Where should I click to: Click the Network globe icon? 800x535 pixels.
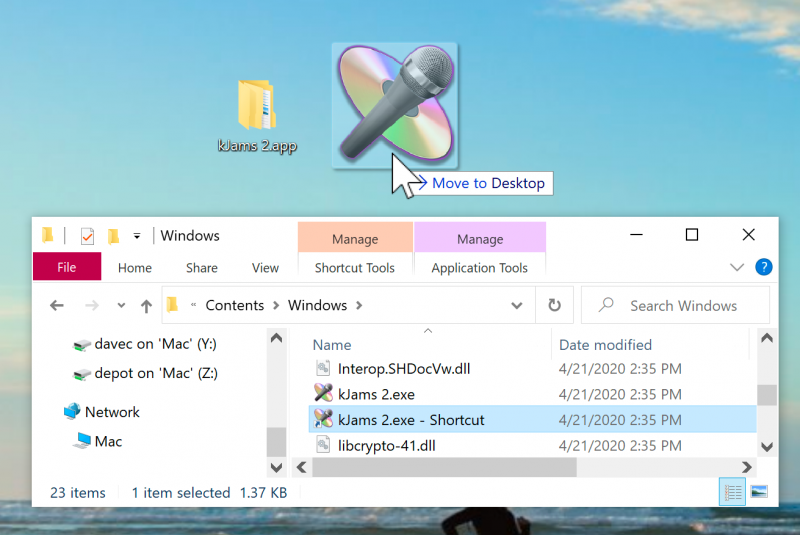click(x=72, y=411)
